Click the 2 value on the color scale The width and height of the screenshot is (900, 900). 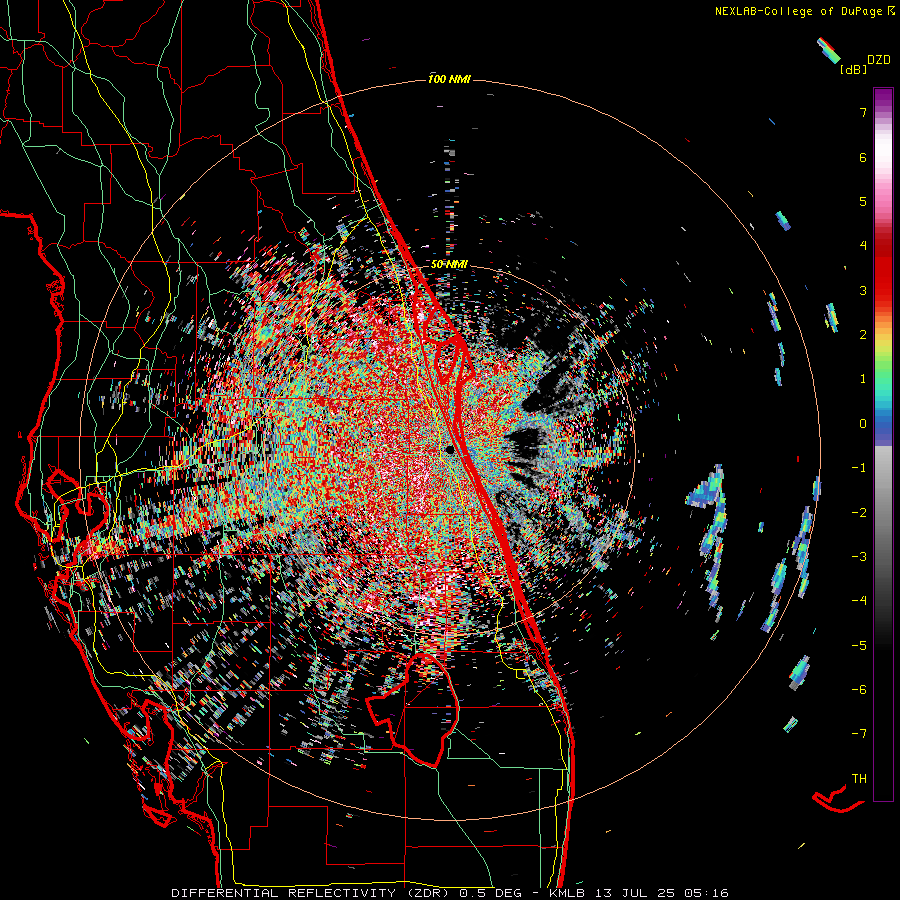[x=863, y=335]
